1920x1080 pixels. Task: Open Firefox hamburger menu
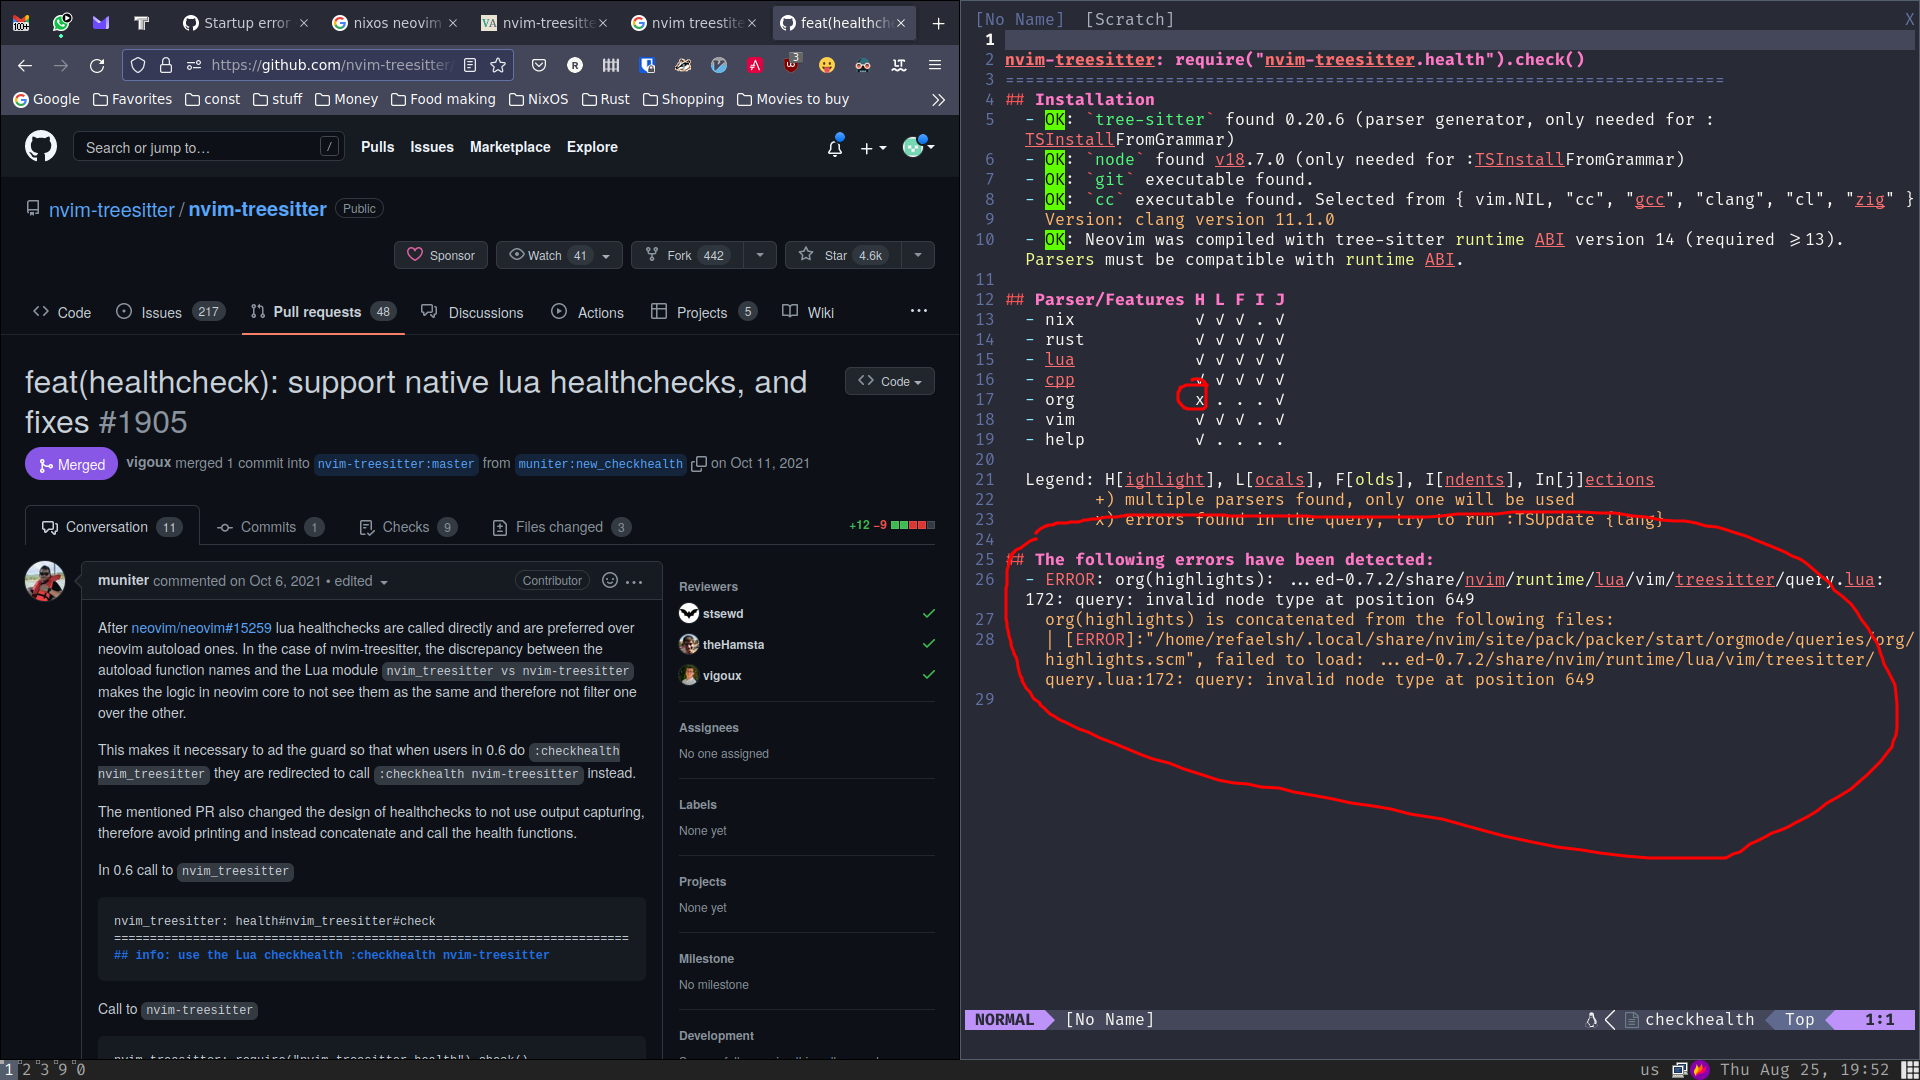tap(935, 65)
